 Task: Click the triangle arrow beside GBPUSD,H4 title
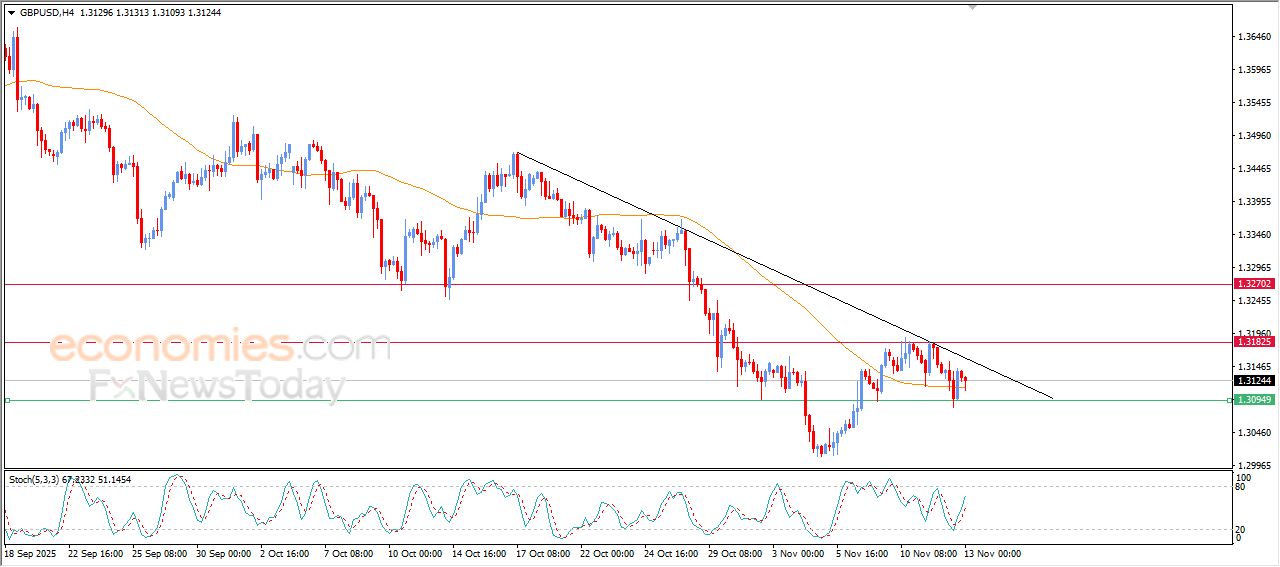11,13
